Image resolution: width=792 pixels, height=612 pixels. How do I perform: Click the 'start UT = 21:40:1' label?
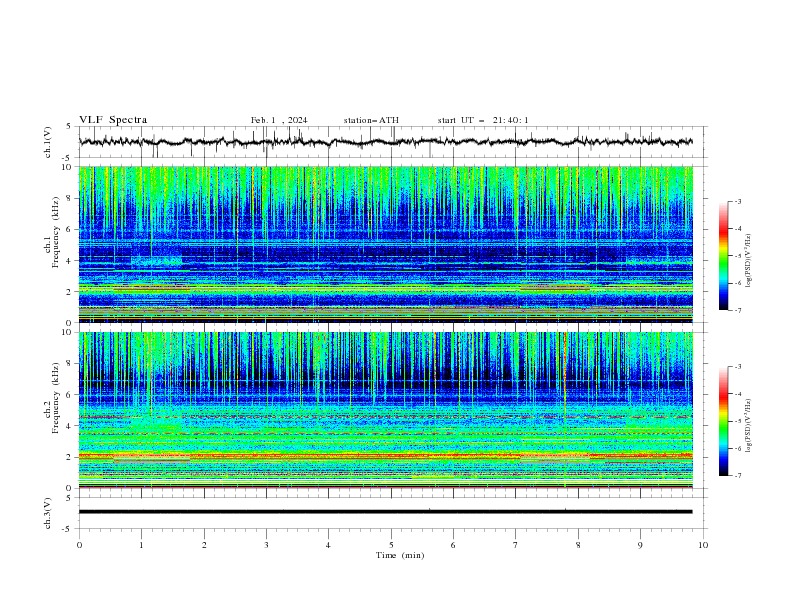pos(483,120)
